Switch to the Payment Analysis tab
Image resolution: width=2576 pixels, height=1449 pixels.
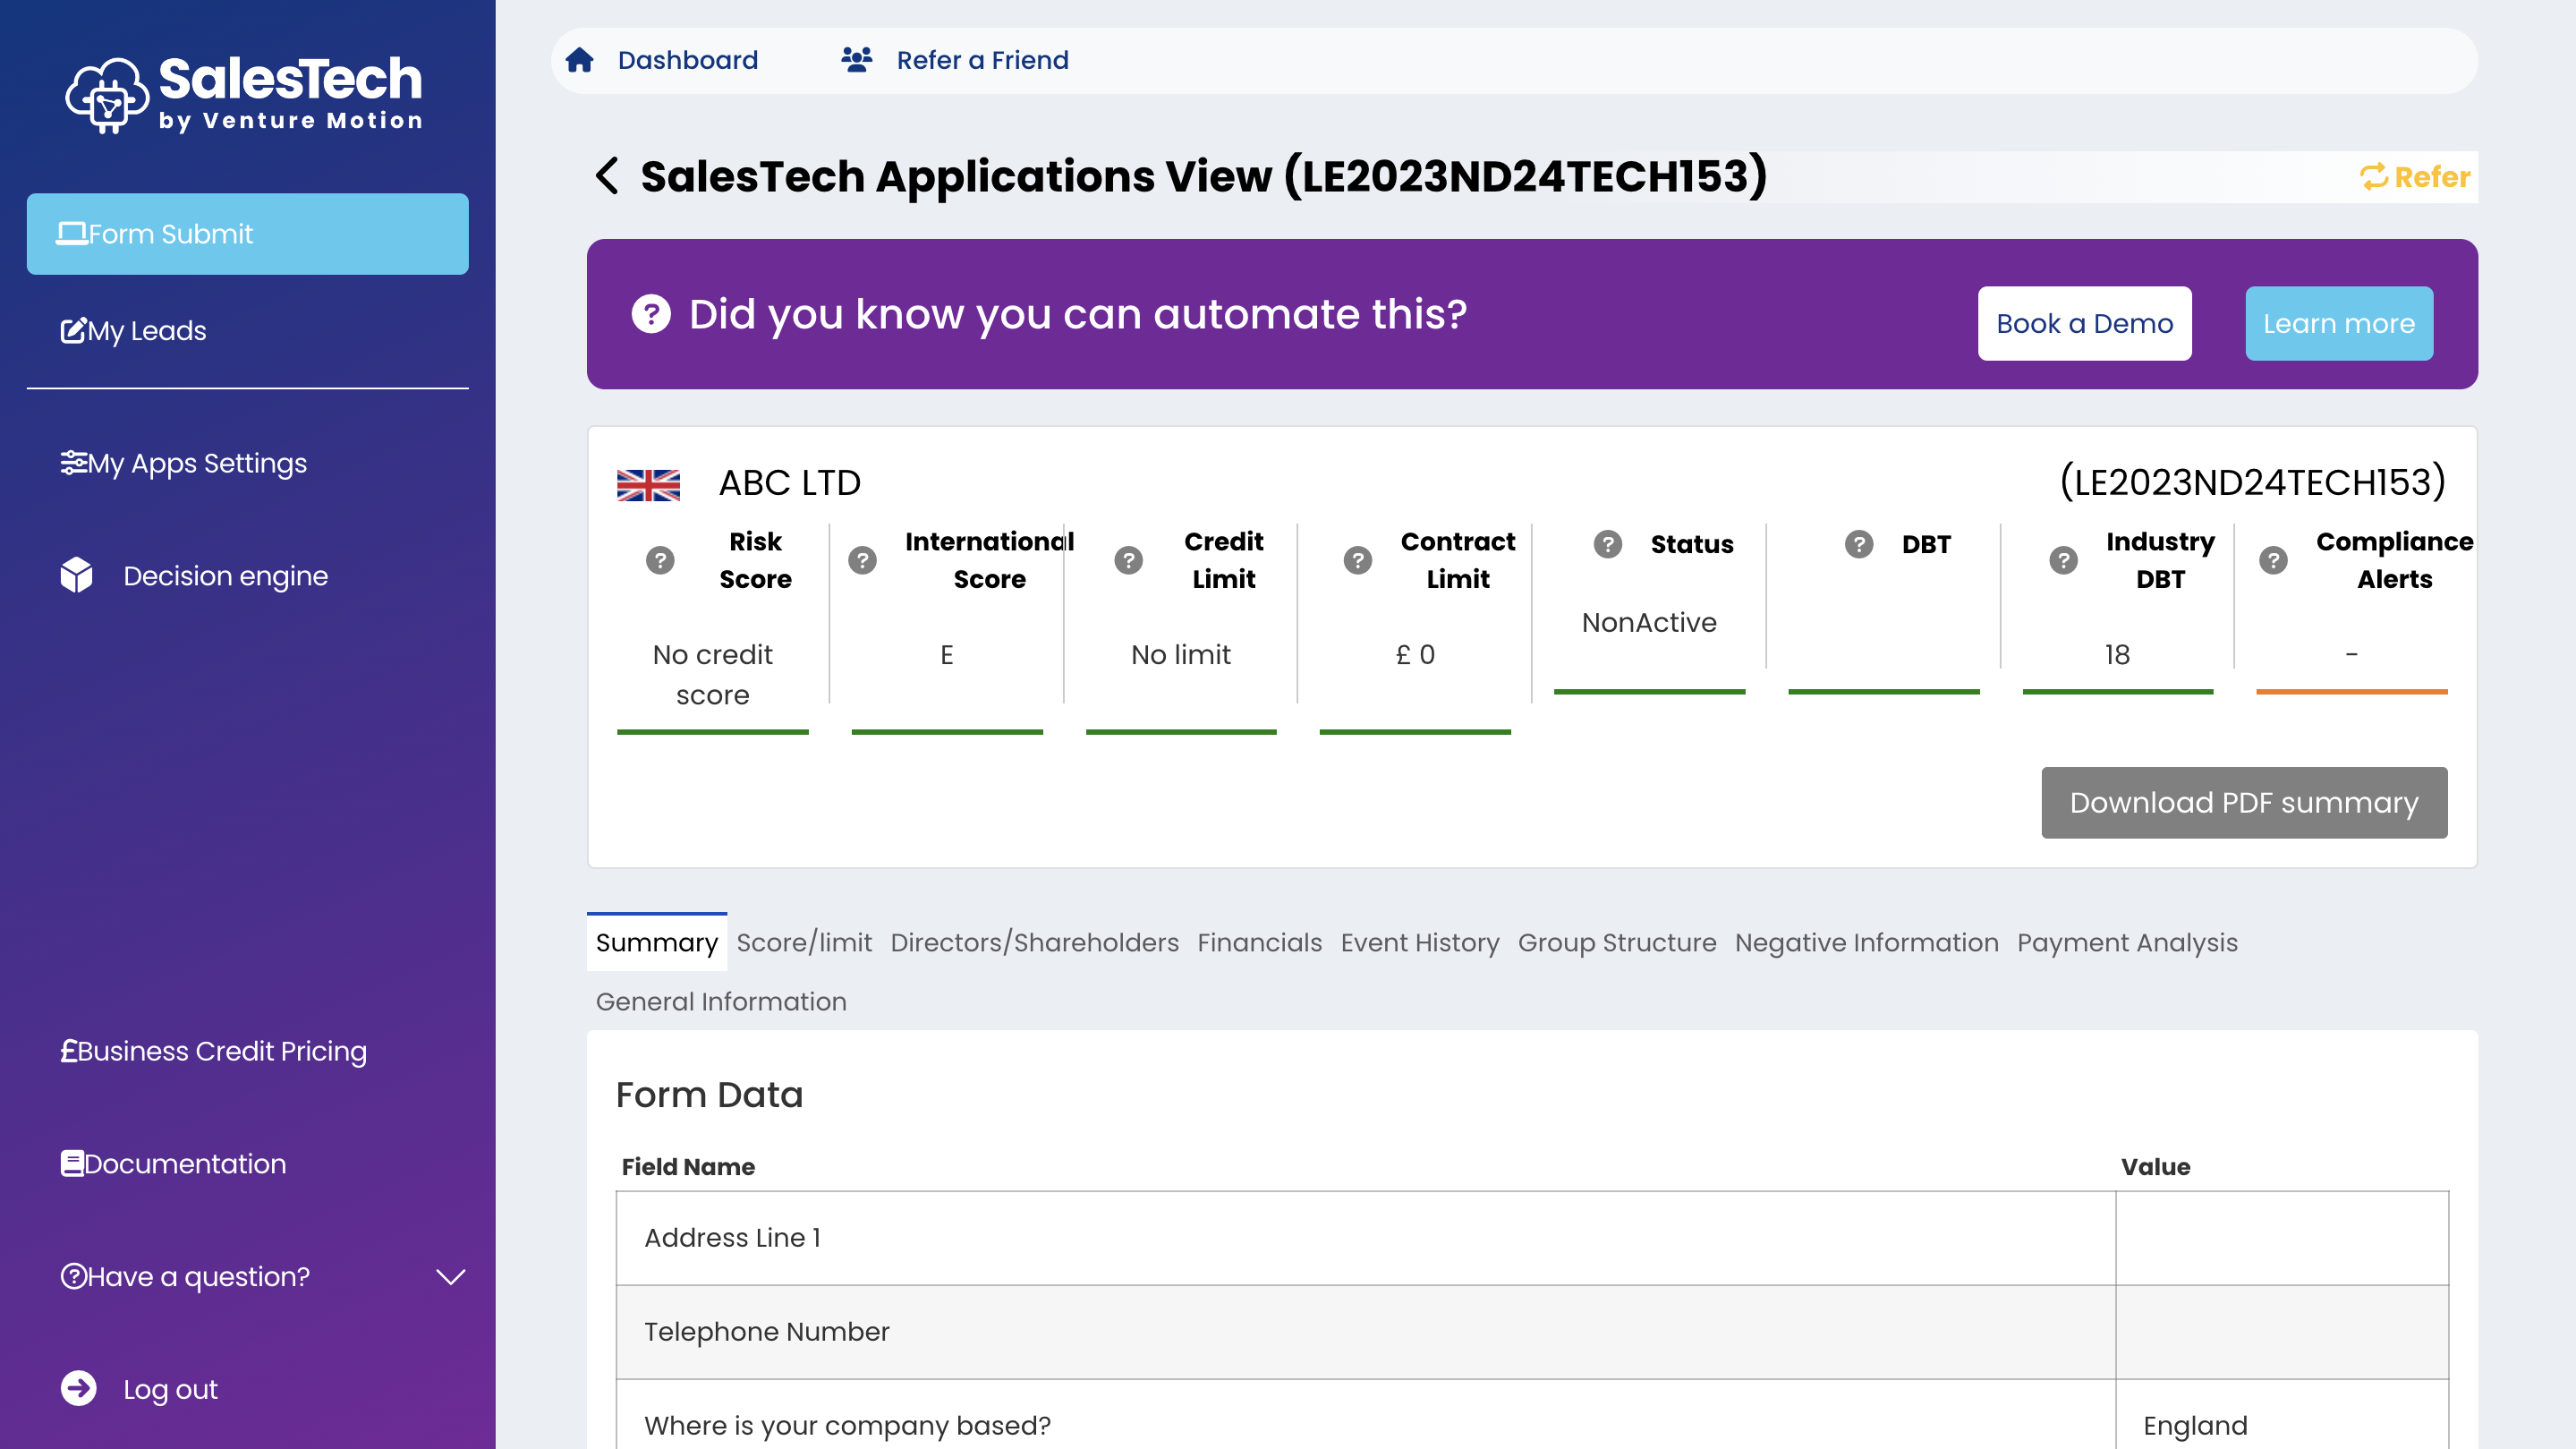coord(2127,942)
